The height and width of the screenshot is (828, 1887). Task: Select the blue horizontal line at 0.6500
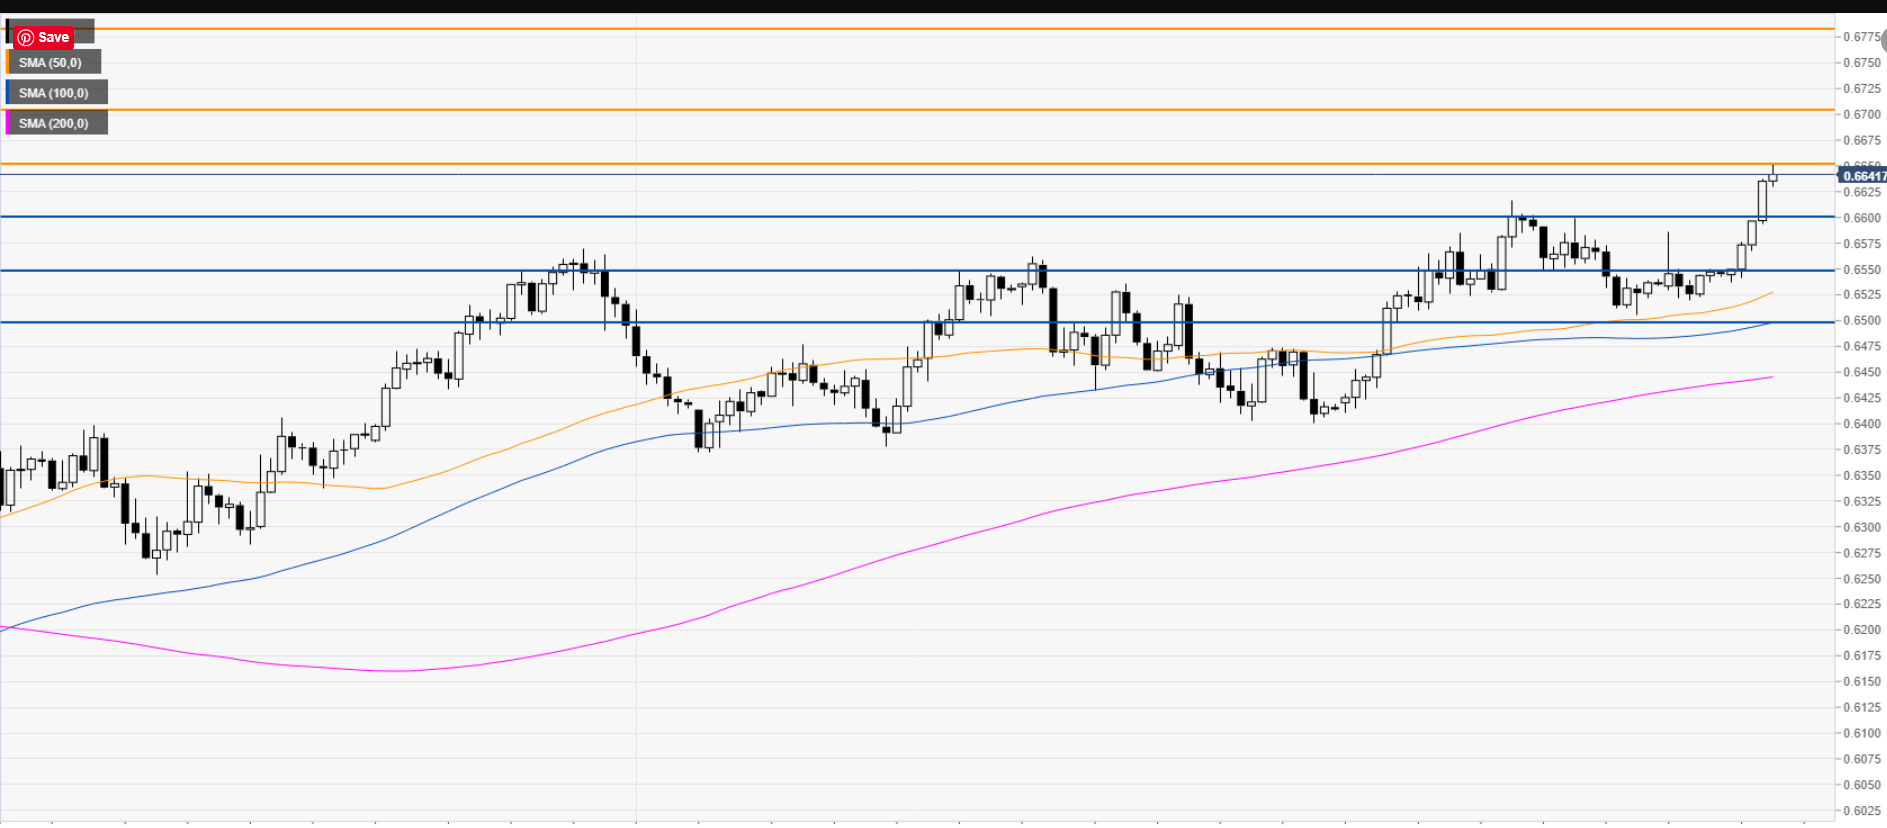917,322
